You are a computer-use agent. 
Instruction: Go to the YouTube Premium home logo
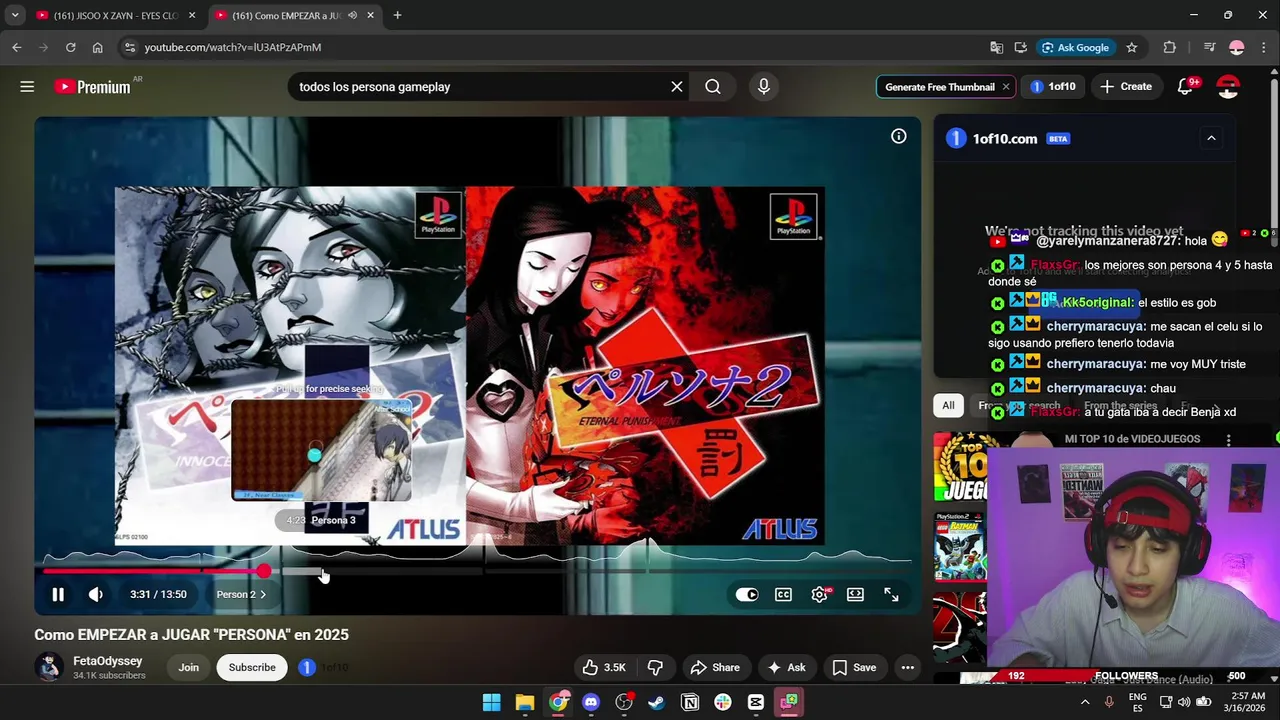point(93,87)
